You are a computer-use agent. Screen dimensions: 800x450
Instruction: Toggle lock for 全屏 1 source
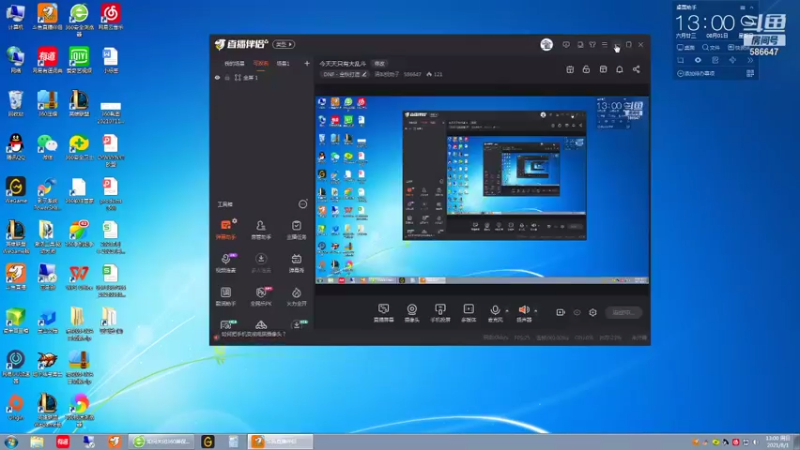click(x=227, y=78)
